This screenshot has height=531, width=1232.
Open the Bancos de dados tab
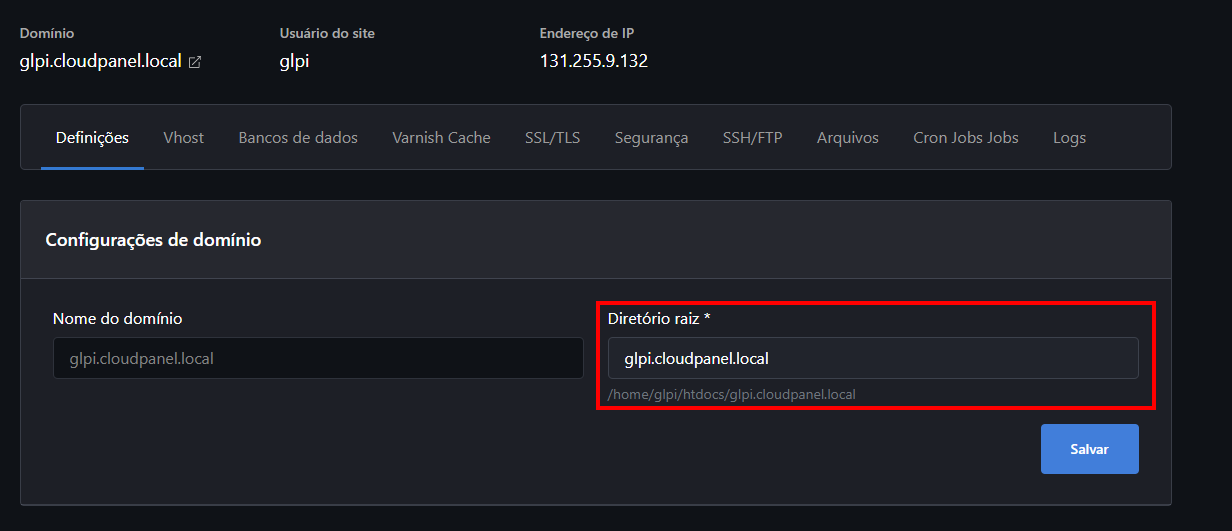298,138
